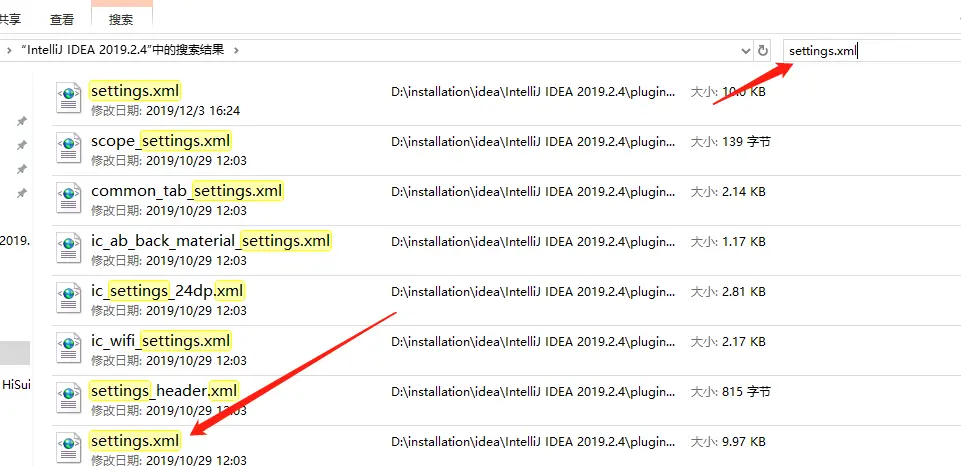The width and height of the screenshot is (961, 466).
Task: Select the ic_settings_24dp.xml file icon
Action: tap(69, 296)
